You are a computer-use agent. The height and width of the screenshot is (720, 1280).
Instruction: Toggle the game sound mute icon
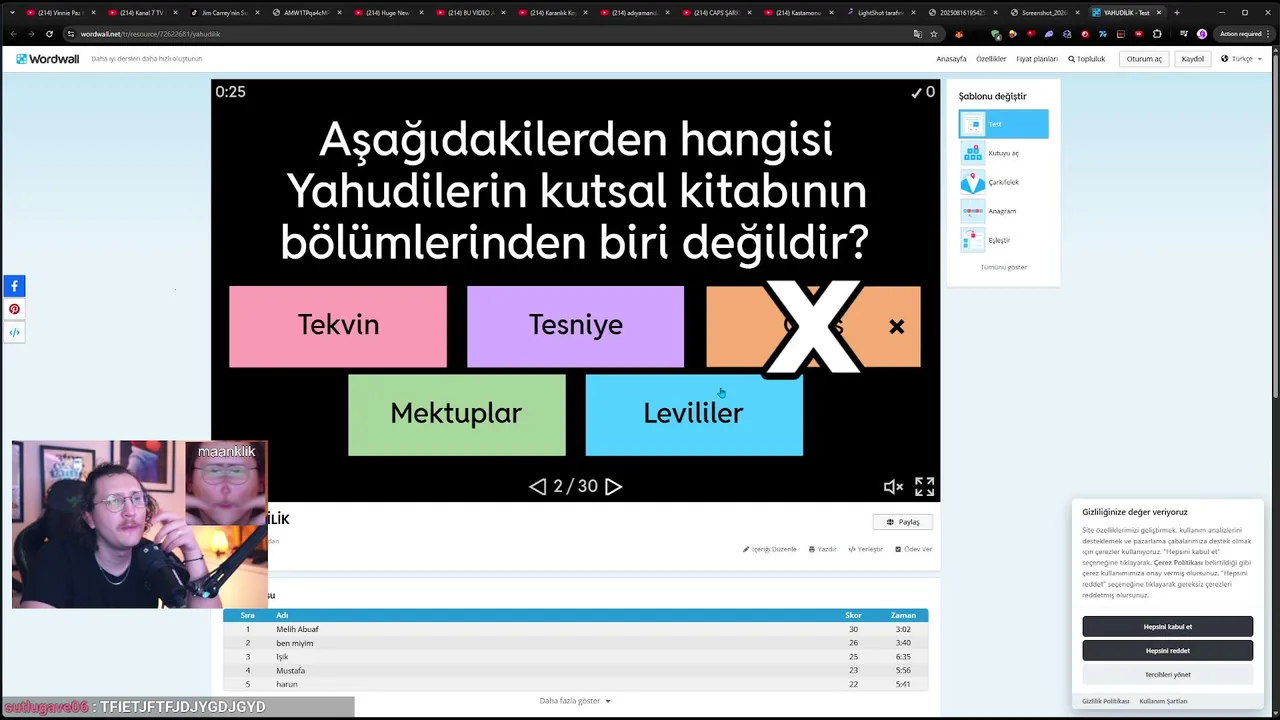pos(893,487)
